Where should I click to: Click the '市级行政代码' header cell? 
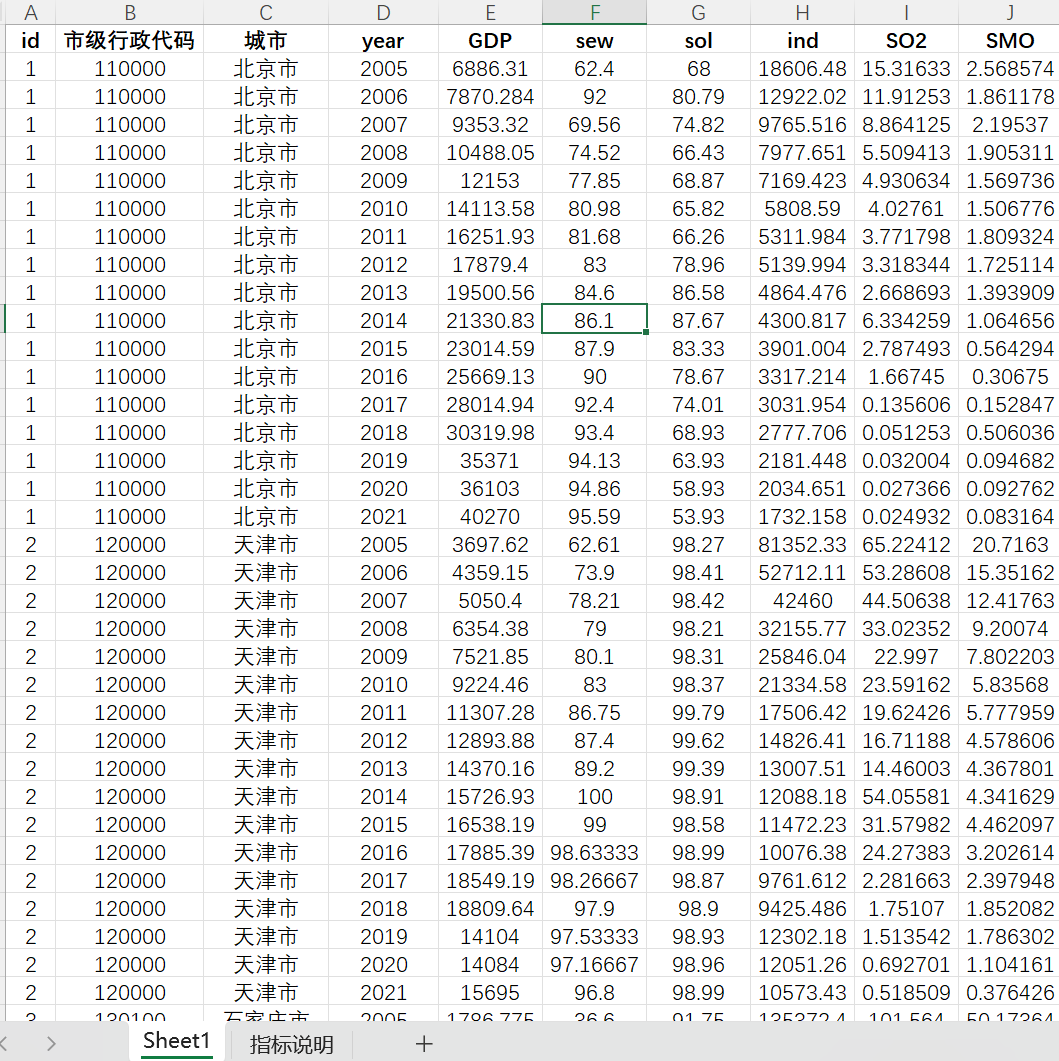tap(130, 41)
